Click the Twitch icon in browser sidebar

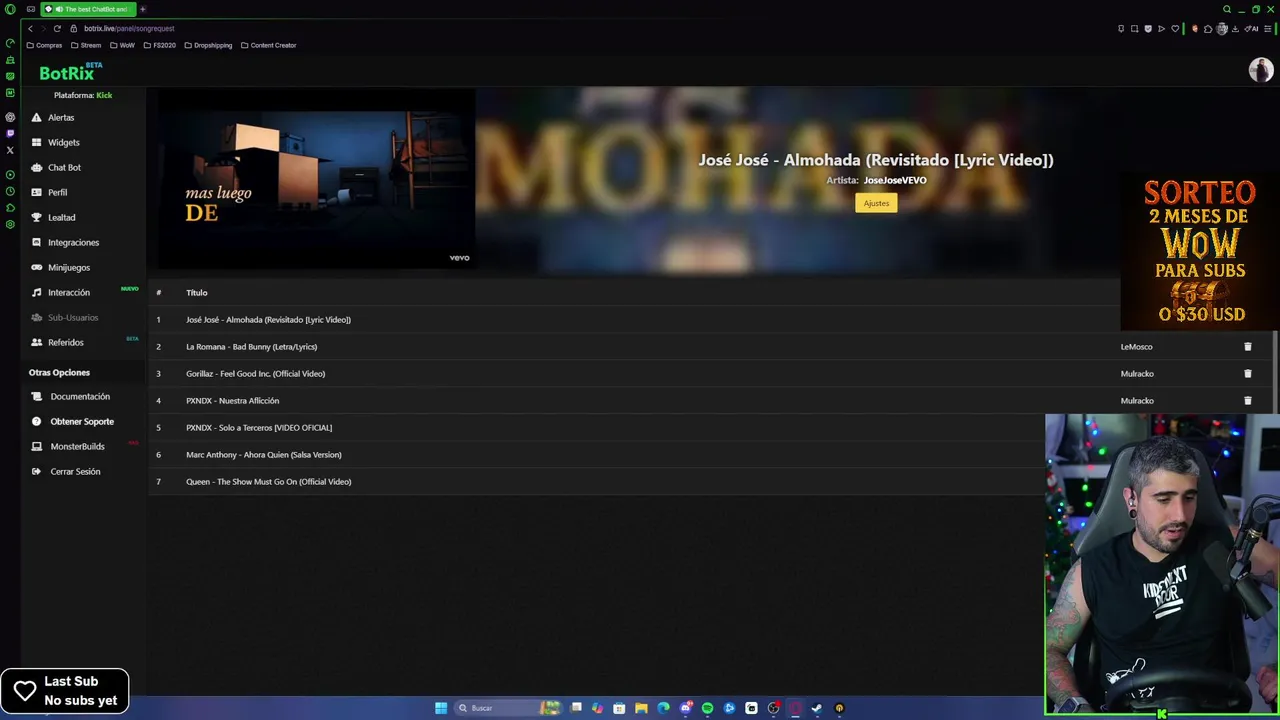coord(10,133)
